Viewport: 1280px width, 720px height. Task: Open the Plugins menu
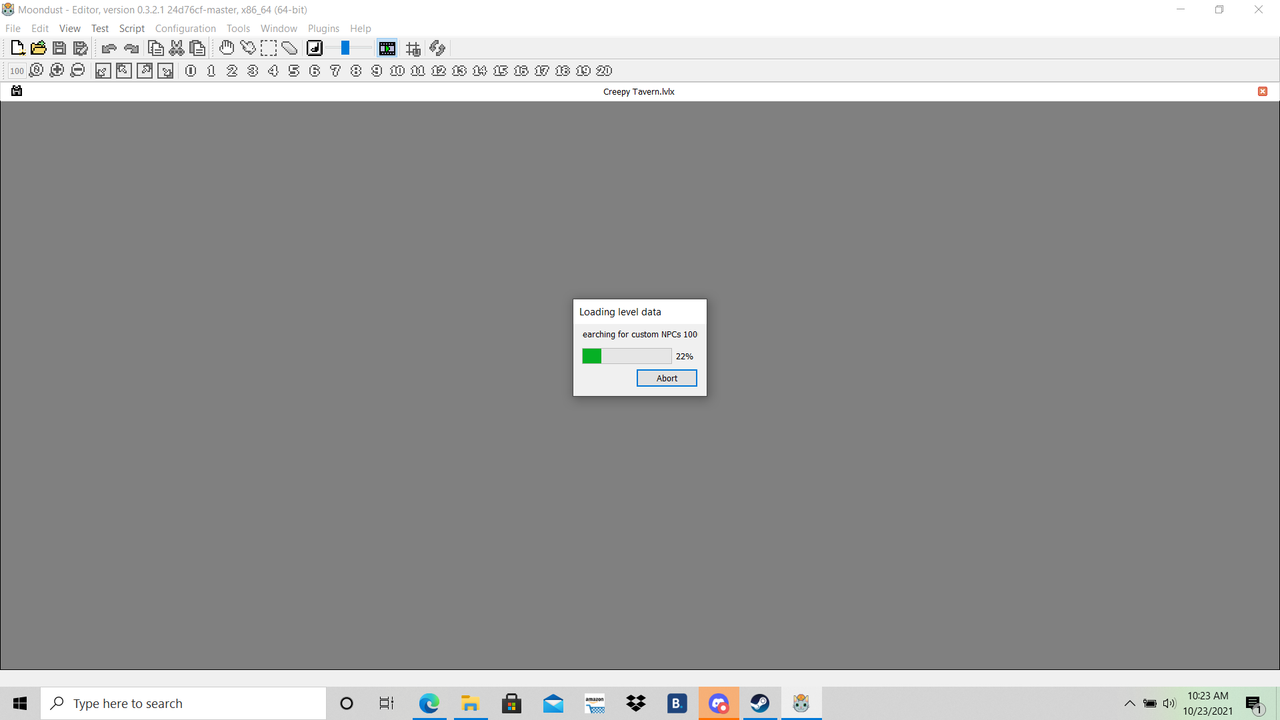(x=323, y=28)
